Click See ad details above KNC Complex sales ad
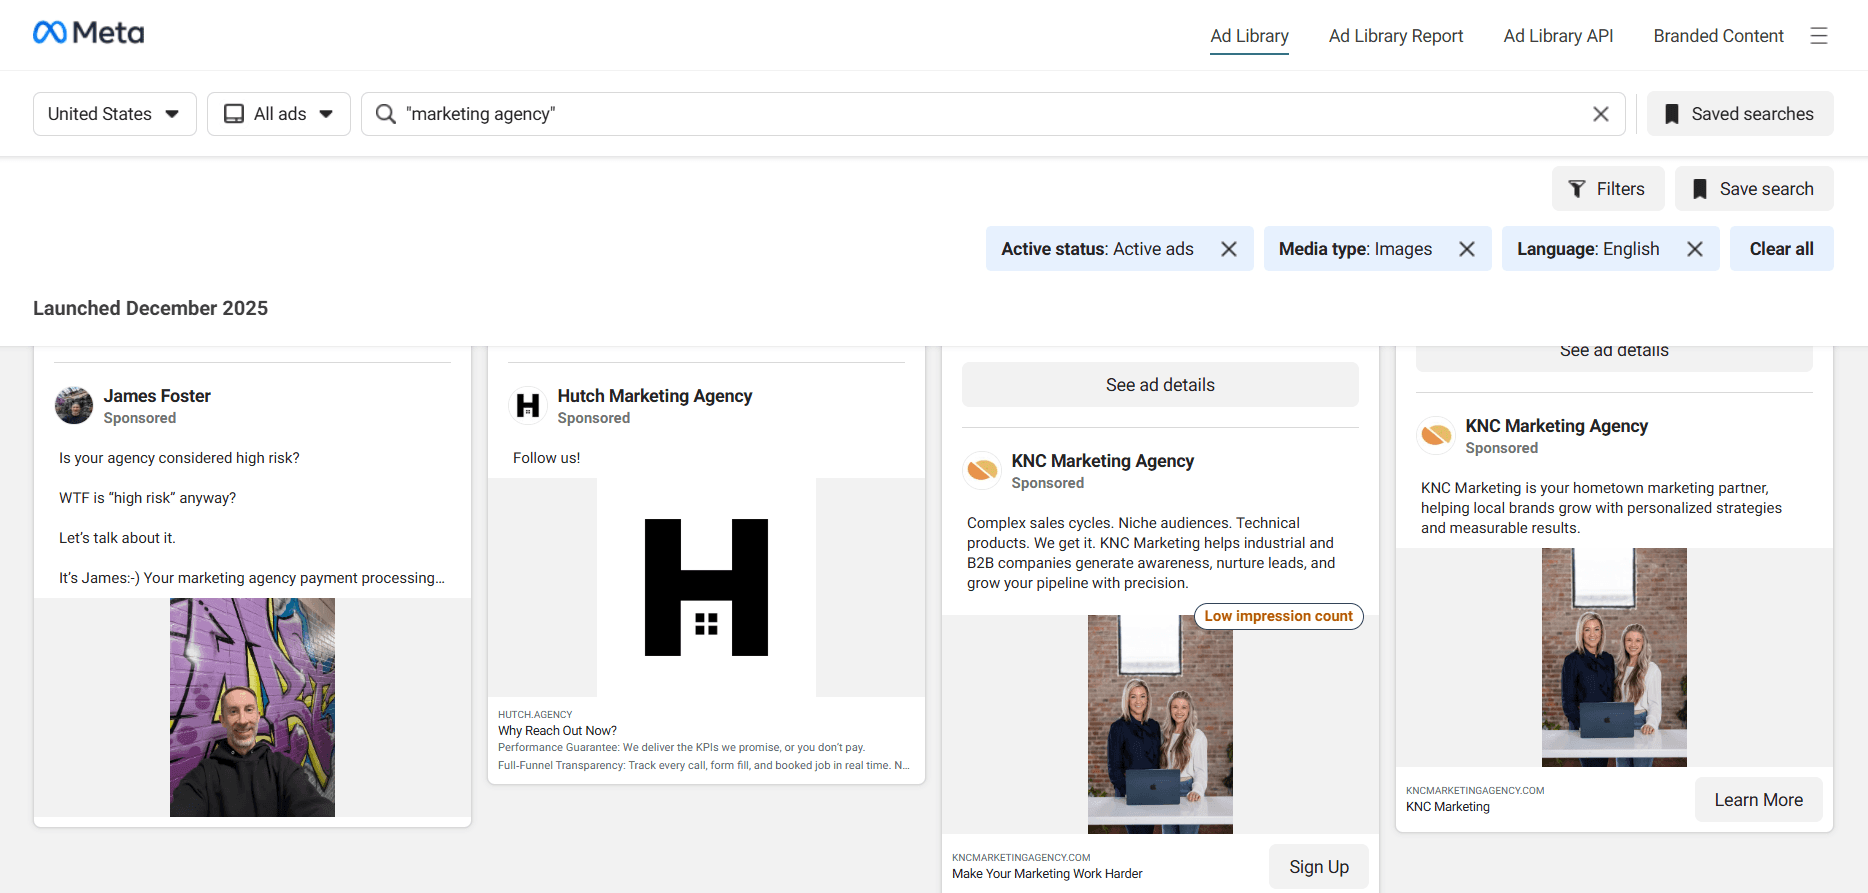 pos(1160,385)
